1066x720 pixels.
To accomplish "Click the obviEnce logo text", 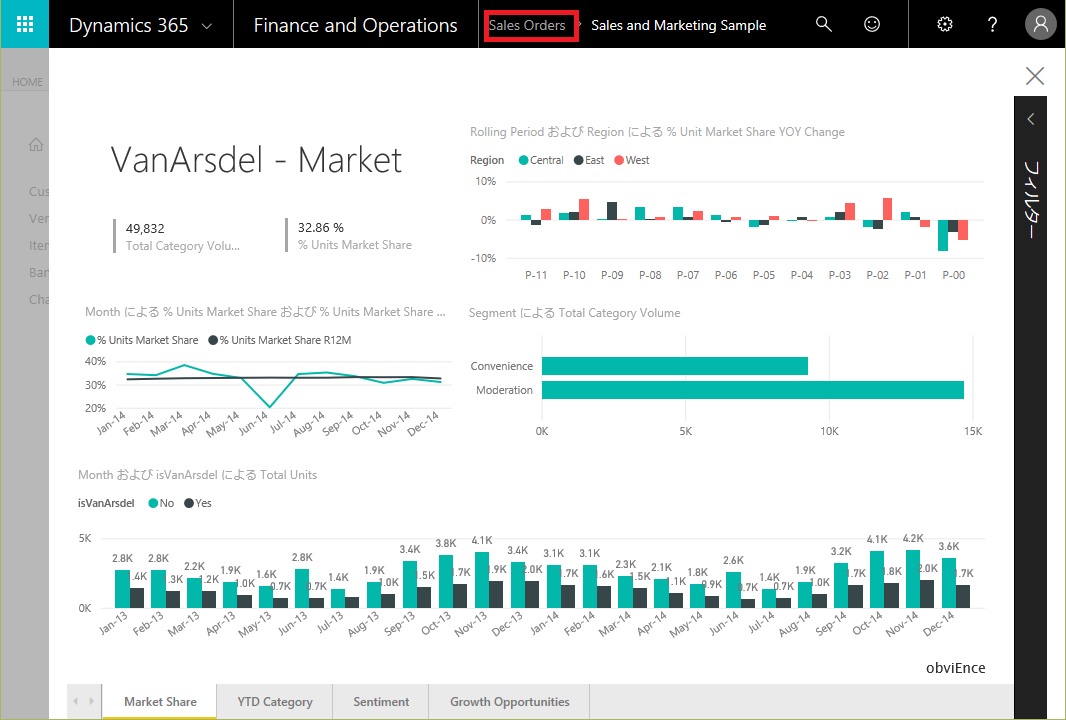I will click(x=955, y=668).
